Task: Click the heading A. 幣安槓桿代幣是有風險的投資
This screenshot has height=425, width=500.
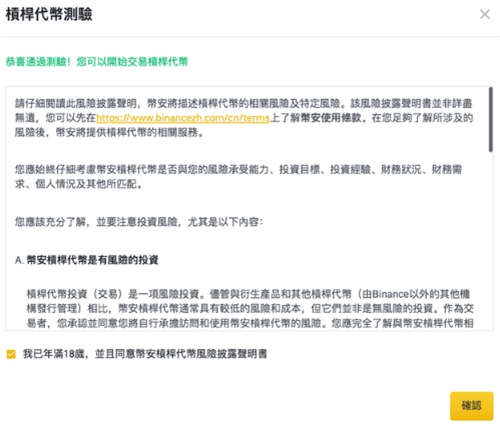Action: (86, 260)
